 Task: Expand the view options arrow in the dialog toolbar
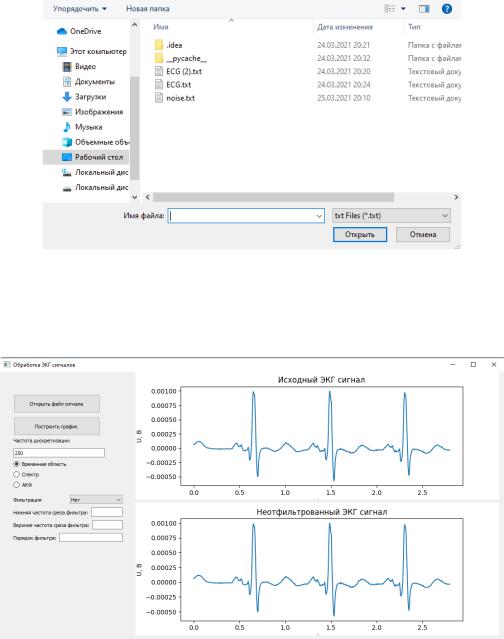(403, 9)
